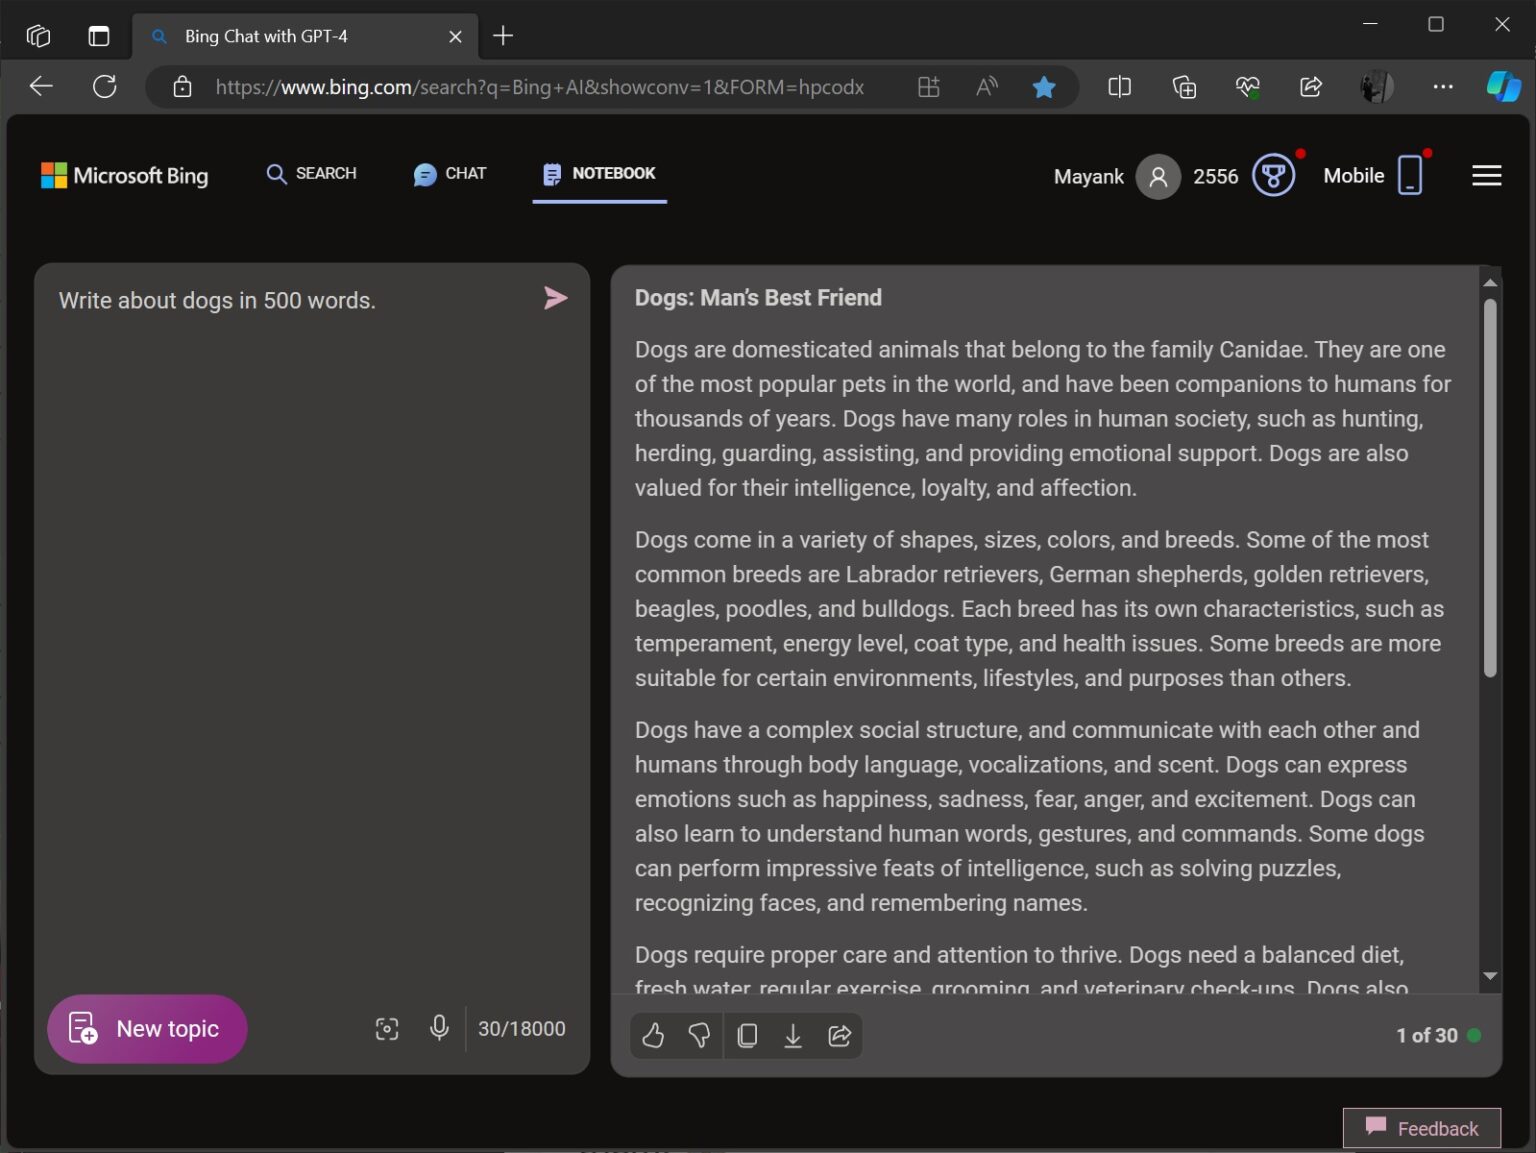Start a New topic conversation
The image size is (1536, 1153).
click(x=147, y=1028)
